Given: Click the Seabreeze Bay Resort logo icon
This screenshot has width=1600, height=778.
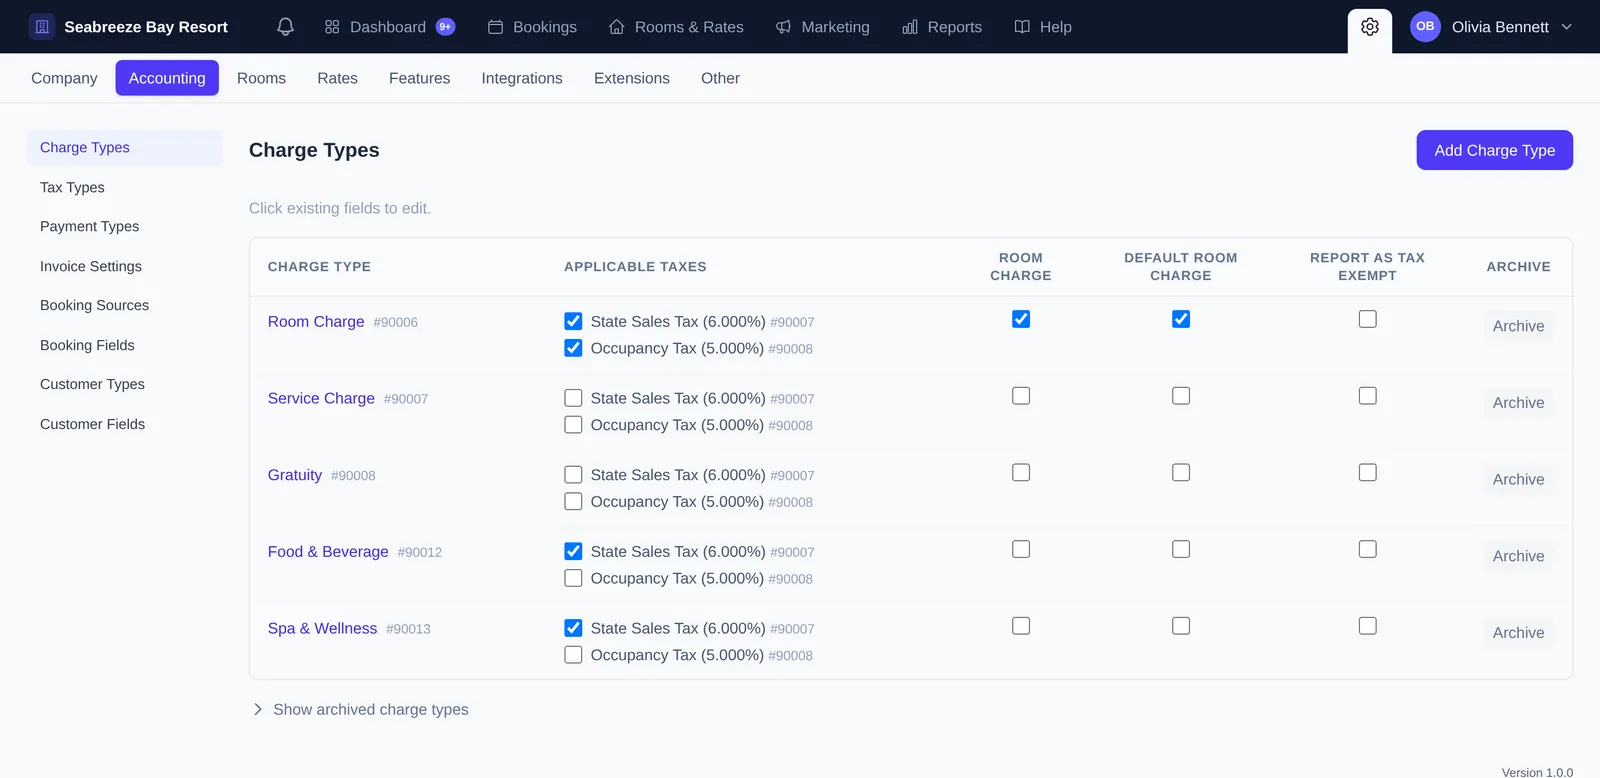Looking at the screenshot, I should click(42, 27).
